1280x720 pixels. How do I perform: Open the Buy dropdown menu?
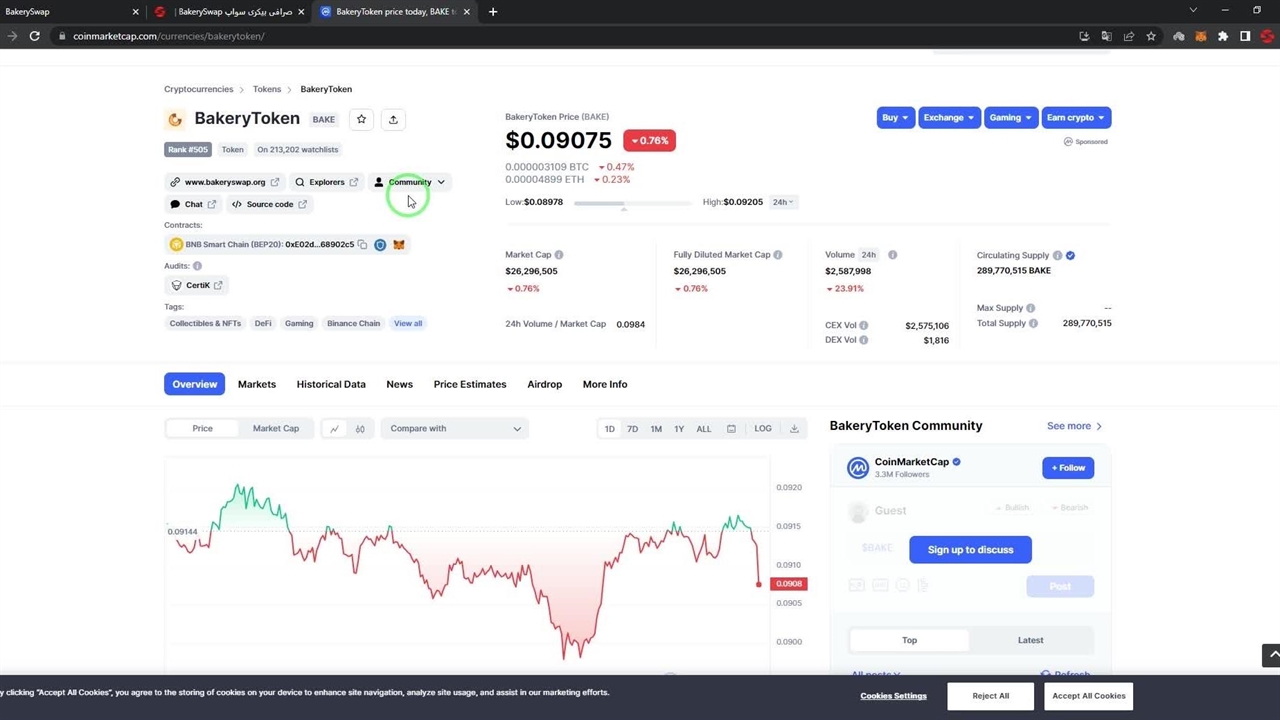(894, 118)
